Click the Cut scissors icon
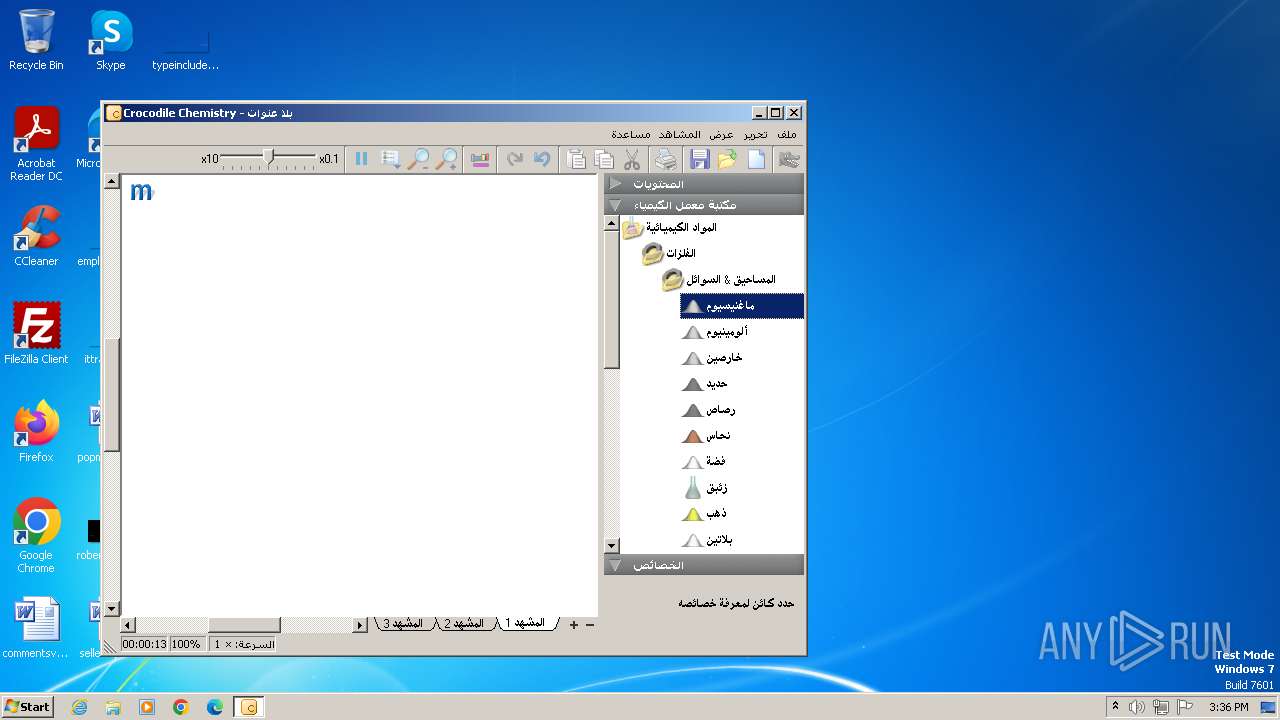Screen dimensions: 1280x720 (x=632, y=159)
